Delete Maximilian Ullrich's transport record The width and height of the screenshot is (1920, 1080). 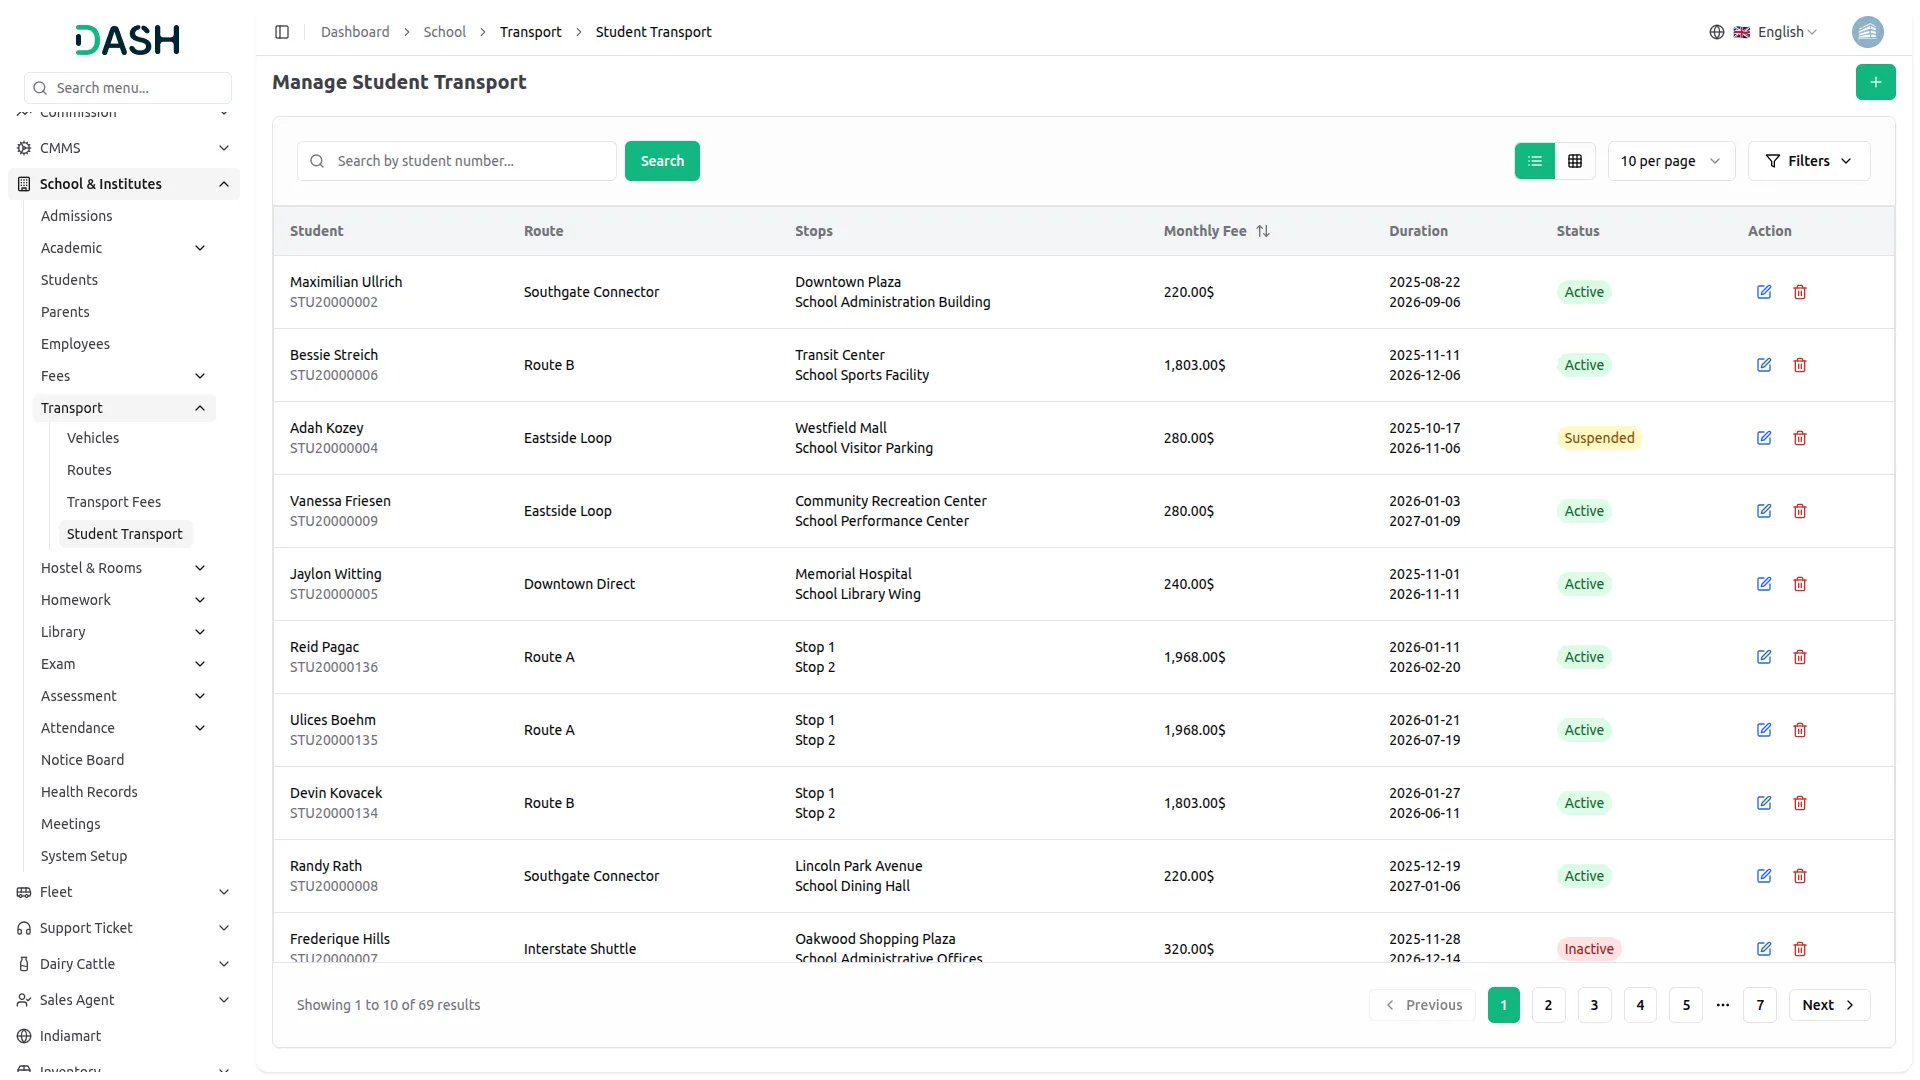1799,292
